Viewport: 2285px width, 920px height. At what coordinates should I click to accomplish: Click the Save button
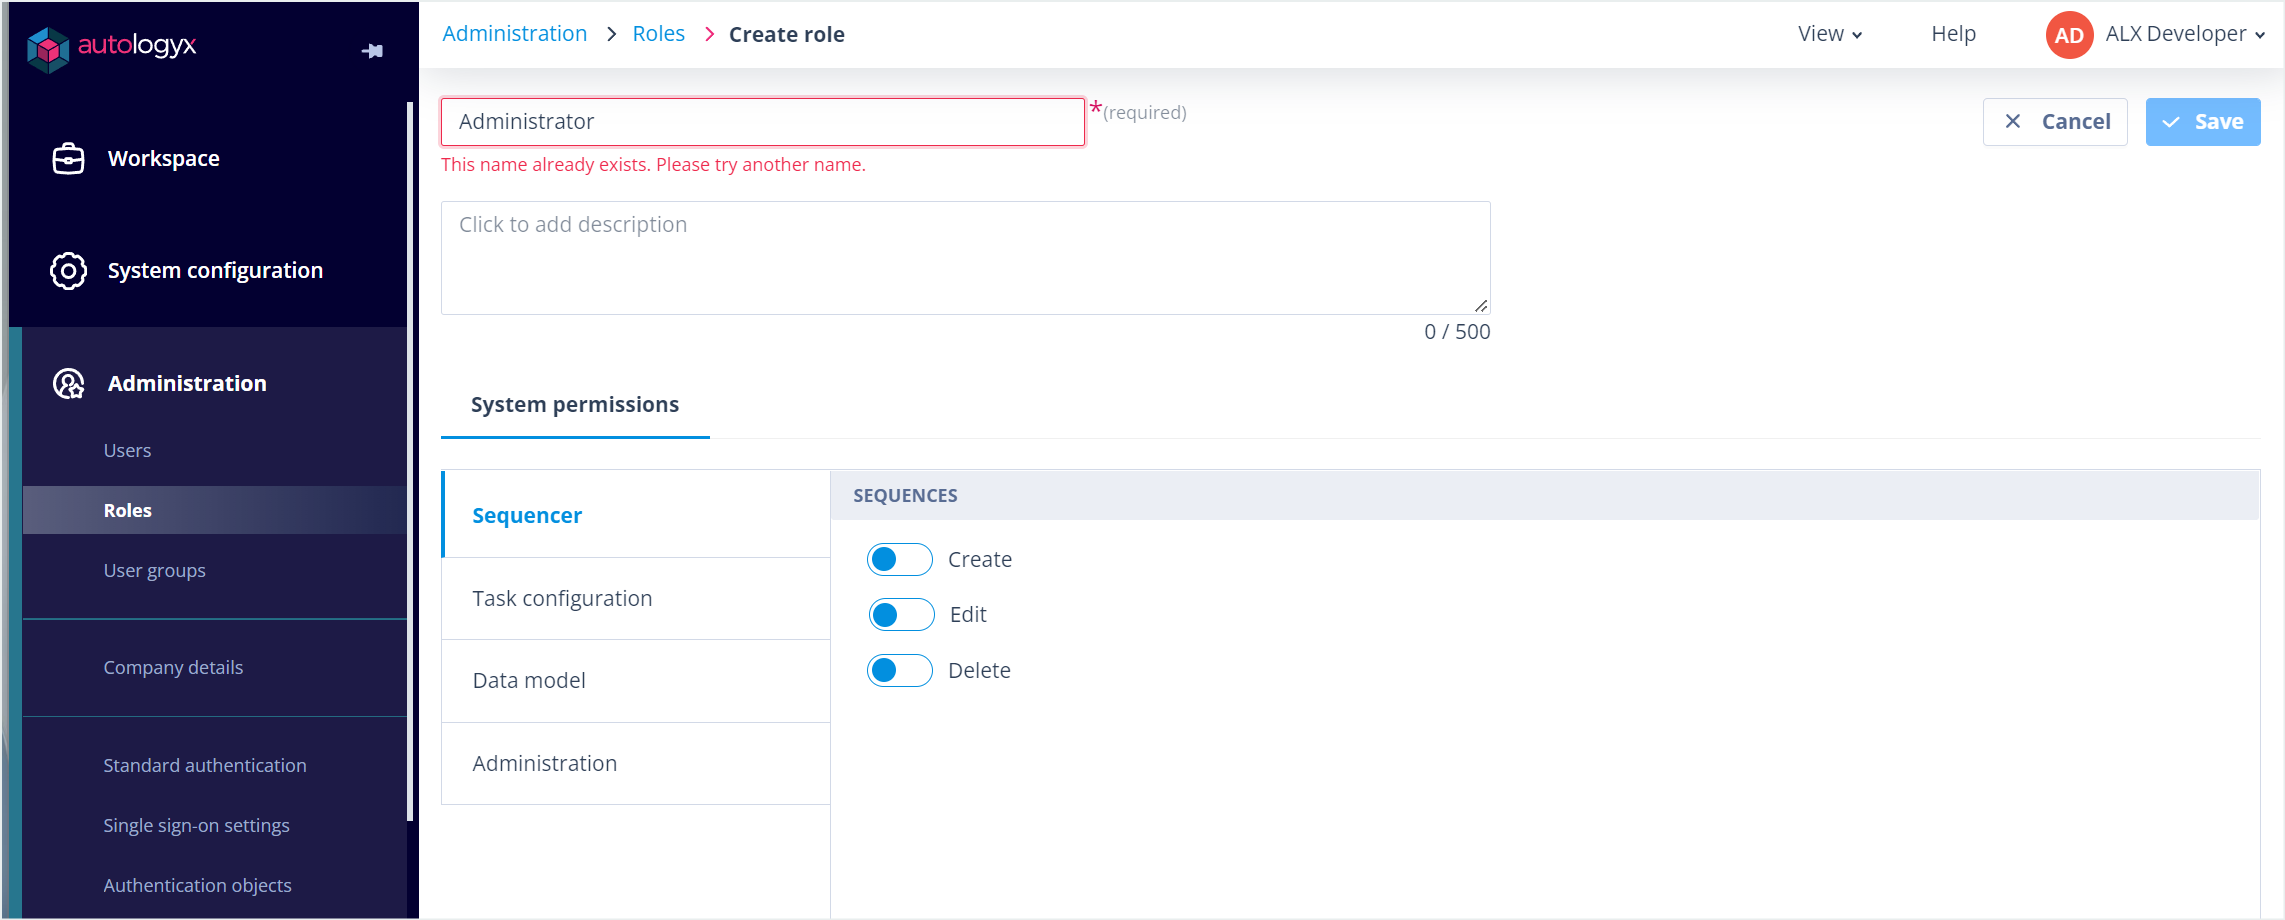coord(2203,122)
